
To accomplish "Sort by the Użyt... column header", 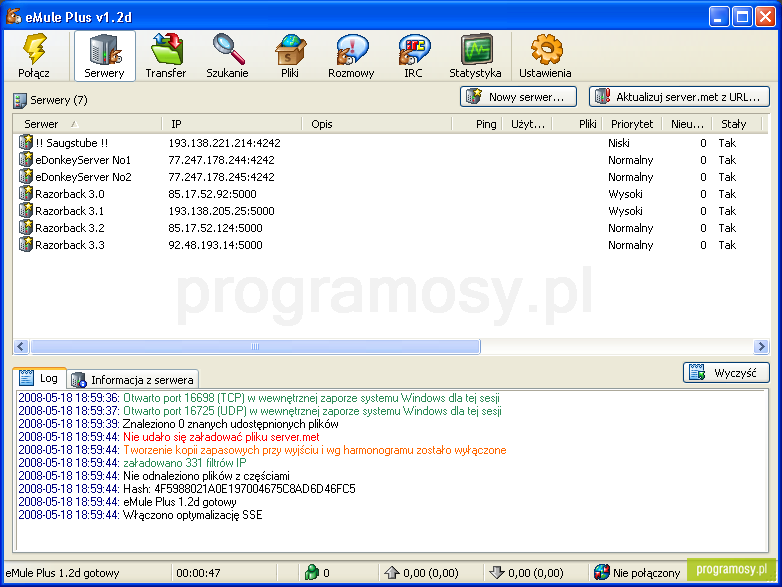I will click(x=527, y=124).
